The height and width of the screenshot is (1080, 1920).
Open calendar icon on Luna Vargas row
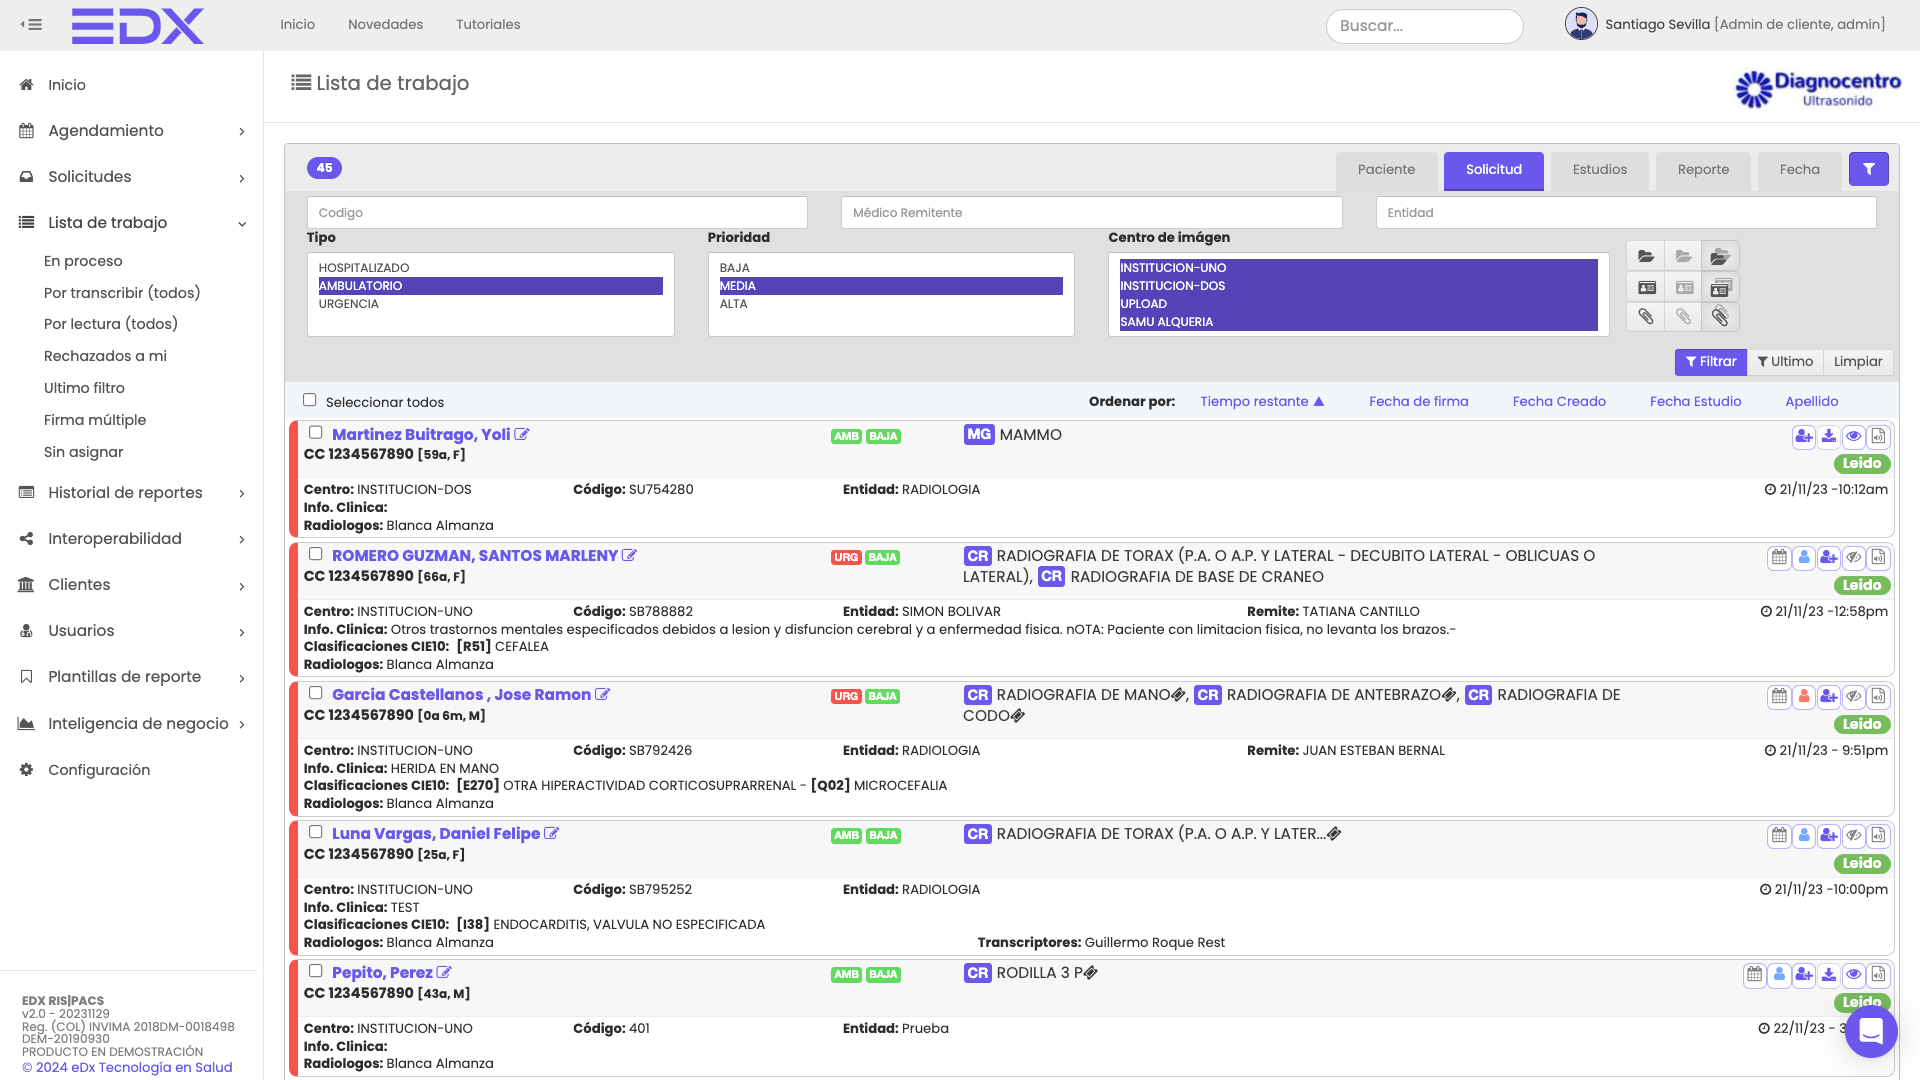[1779, 836]
